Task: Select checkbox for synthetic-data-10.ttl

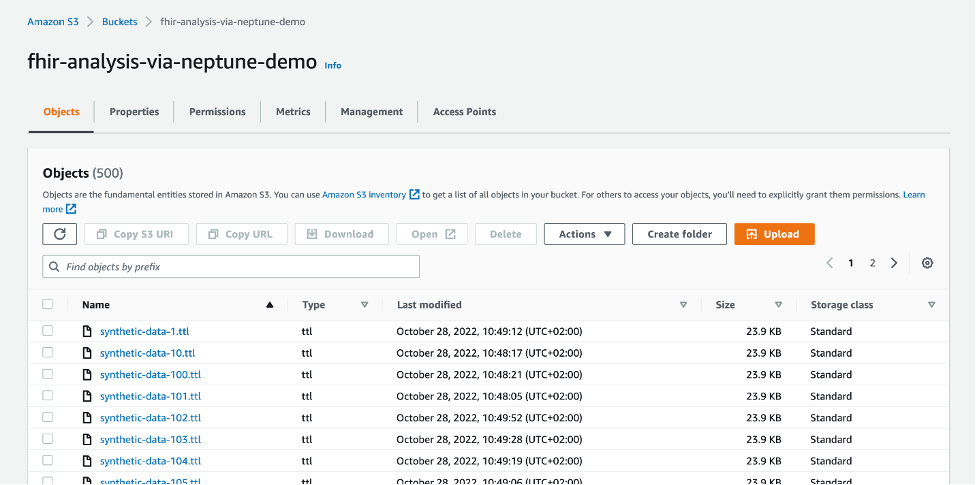Action: [47, 353]
